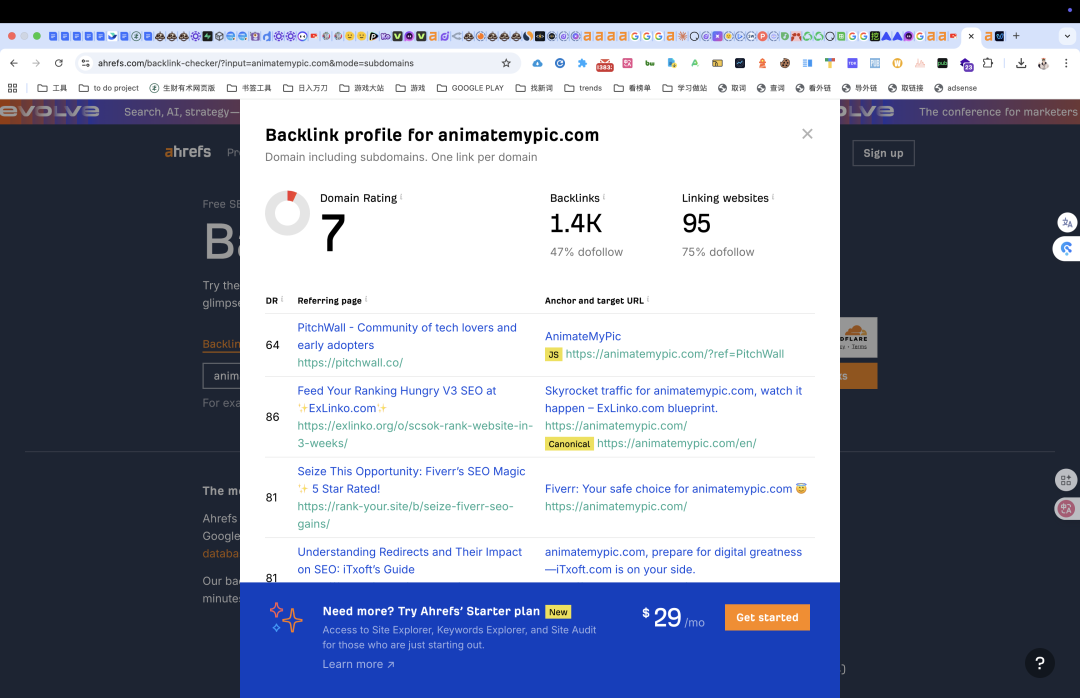
Task: Expand the tab search dropdown arrow
Action: coord(1067,36)
